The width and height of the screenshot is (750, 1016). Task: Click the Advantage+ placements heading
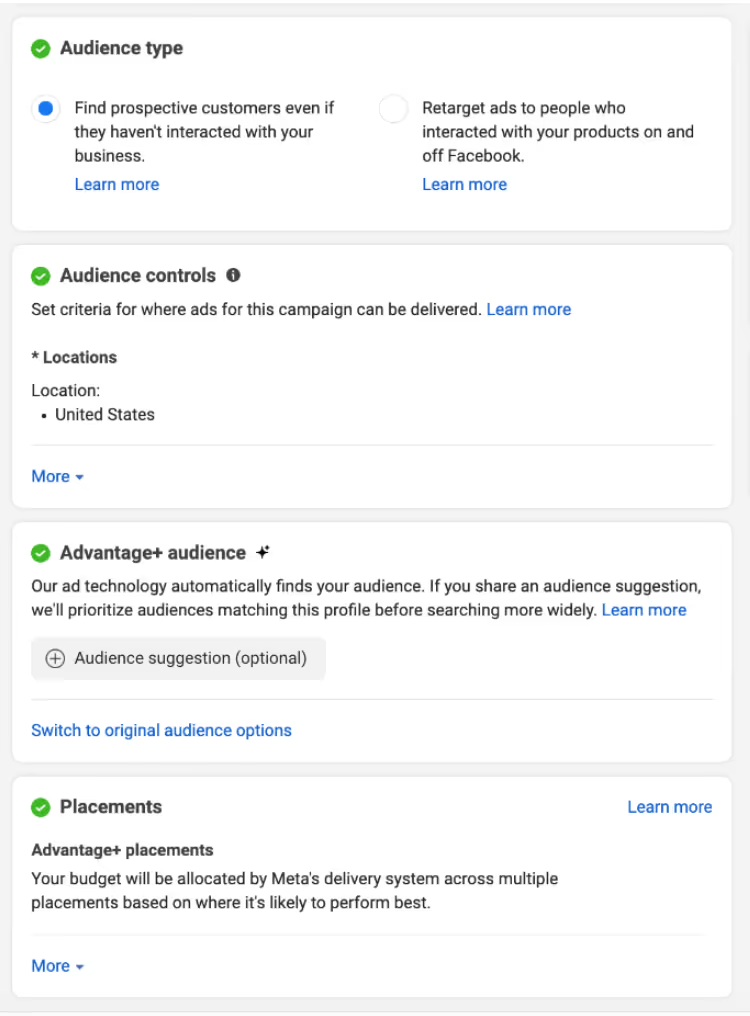[122, 850]
